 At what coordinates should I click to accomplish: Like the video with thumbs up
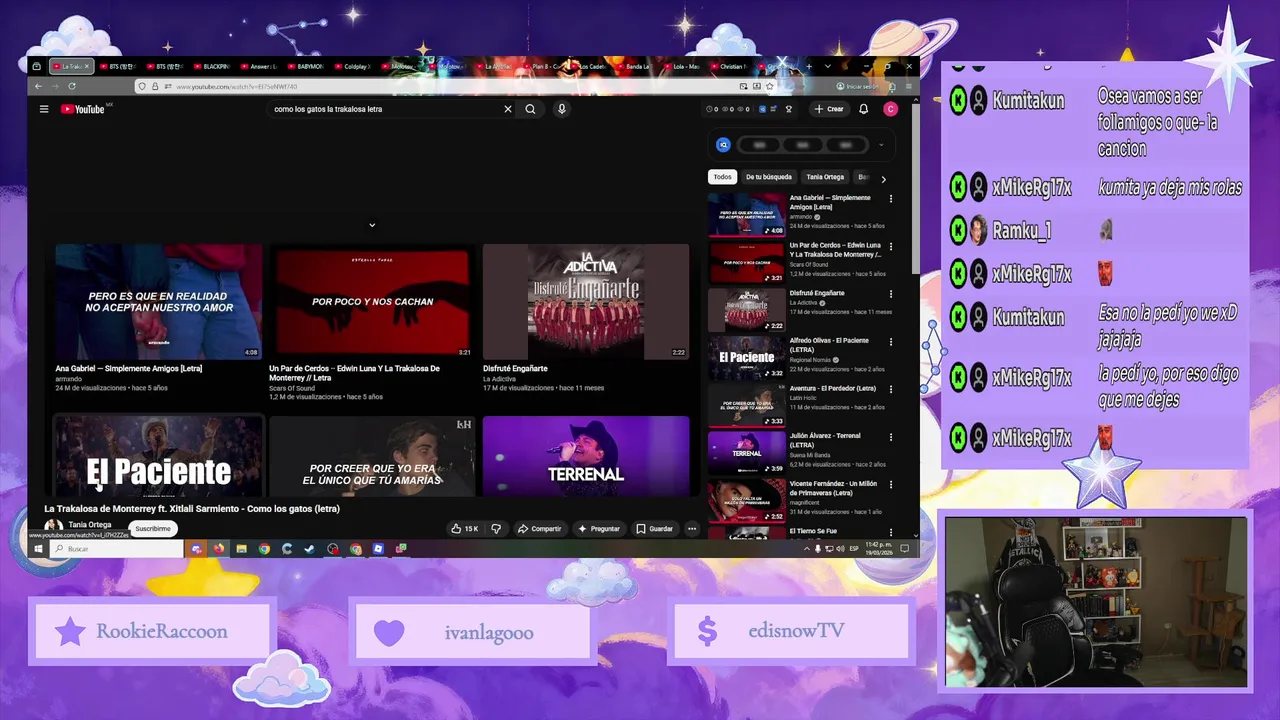pyautogui.click(x=464, y=529)
